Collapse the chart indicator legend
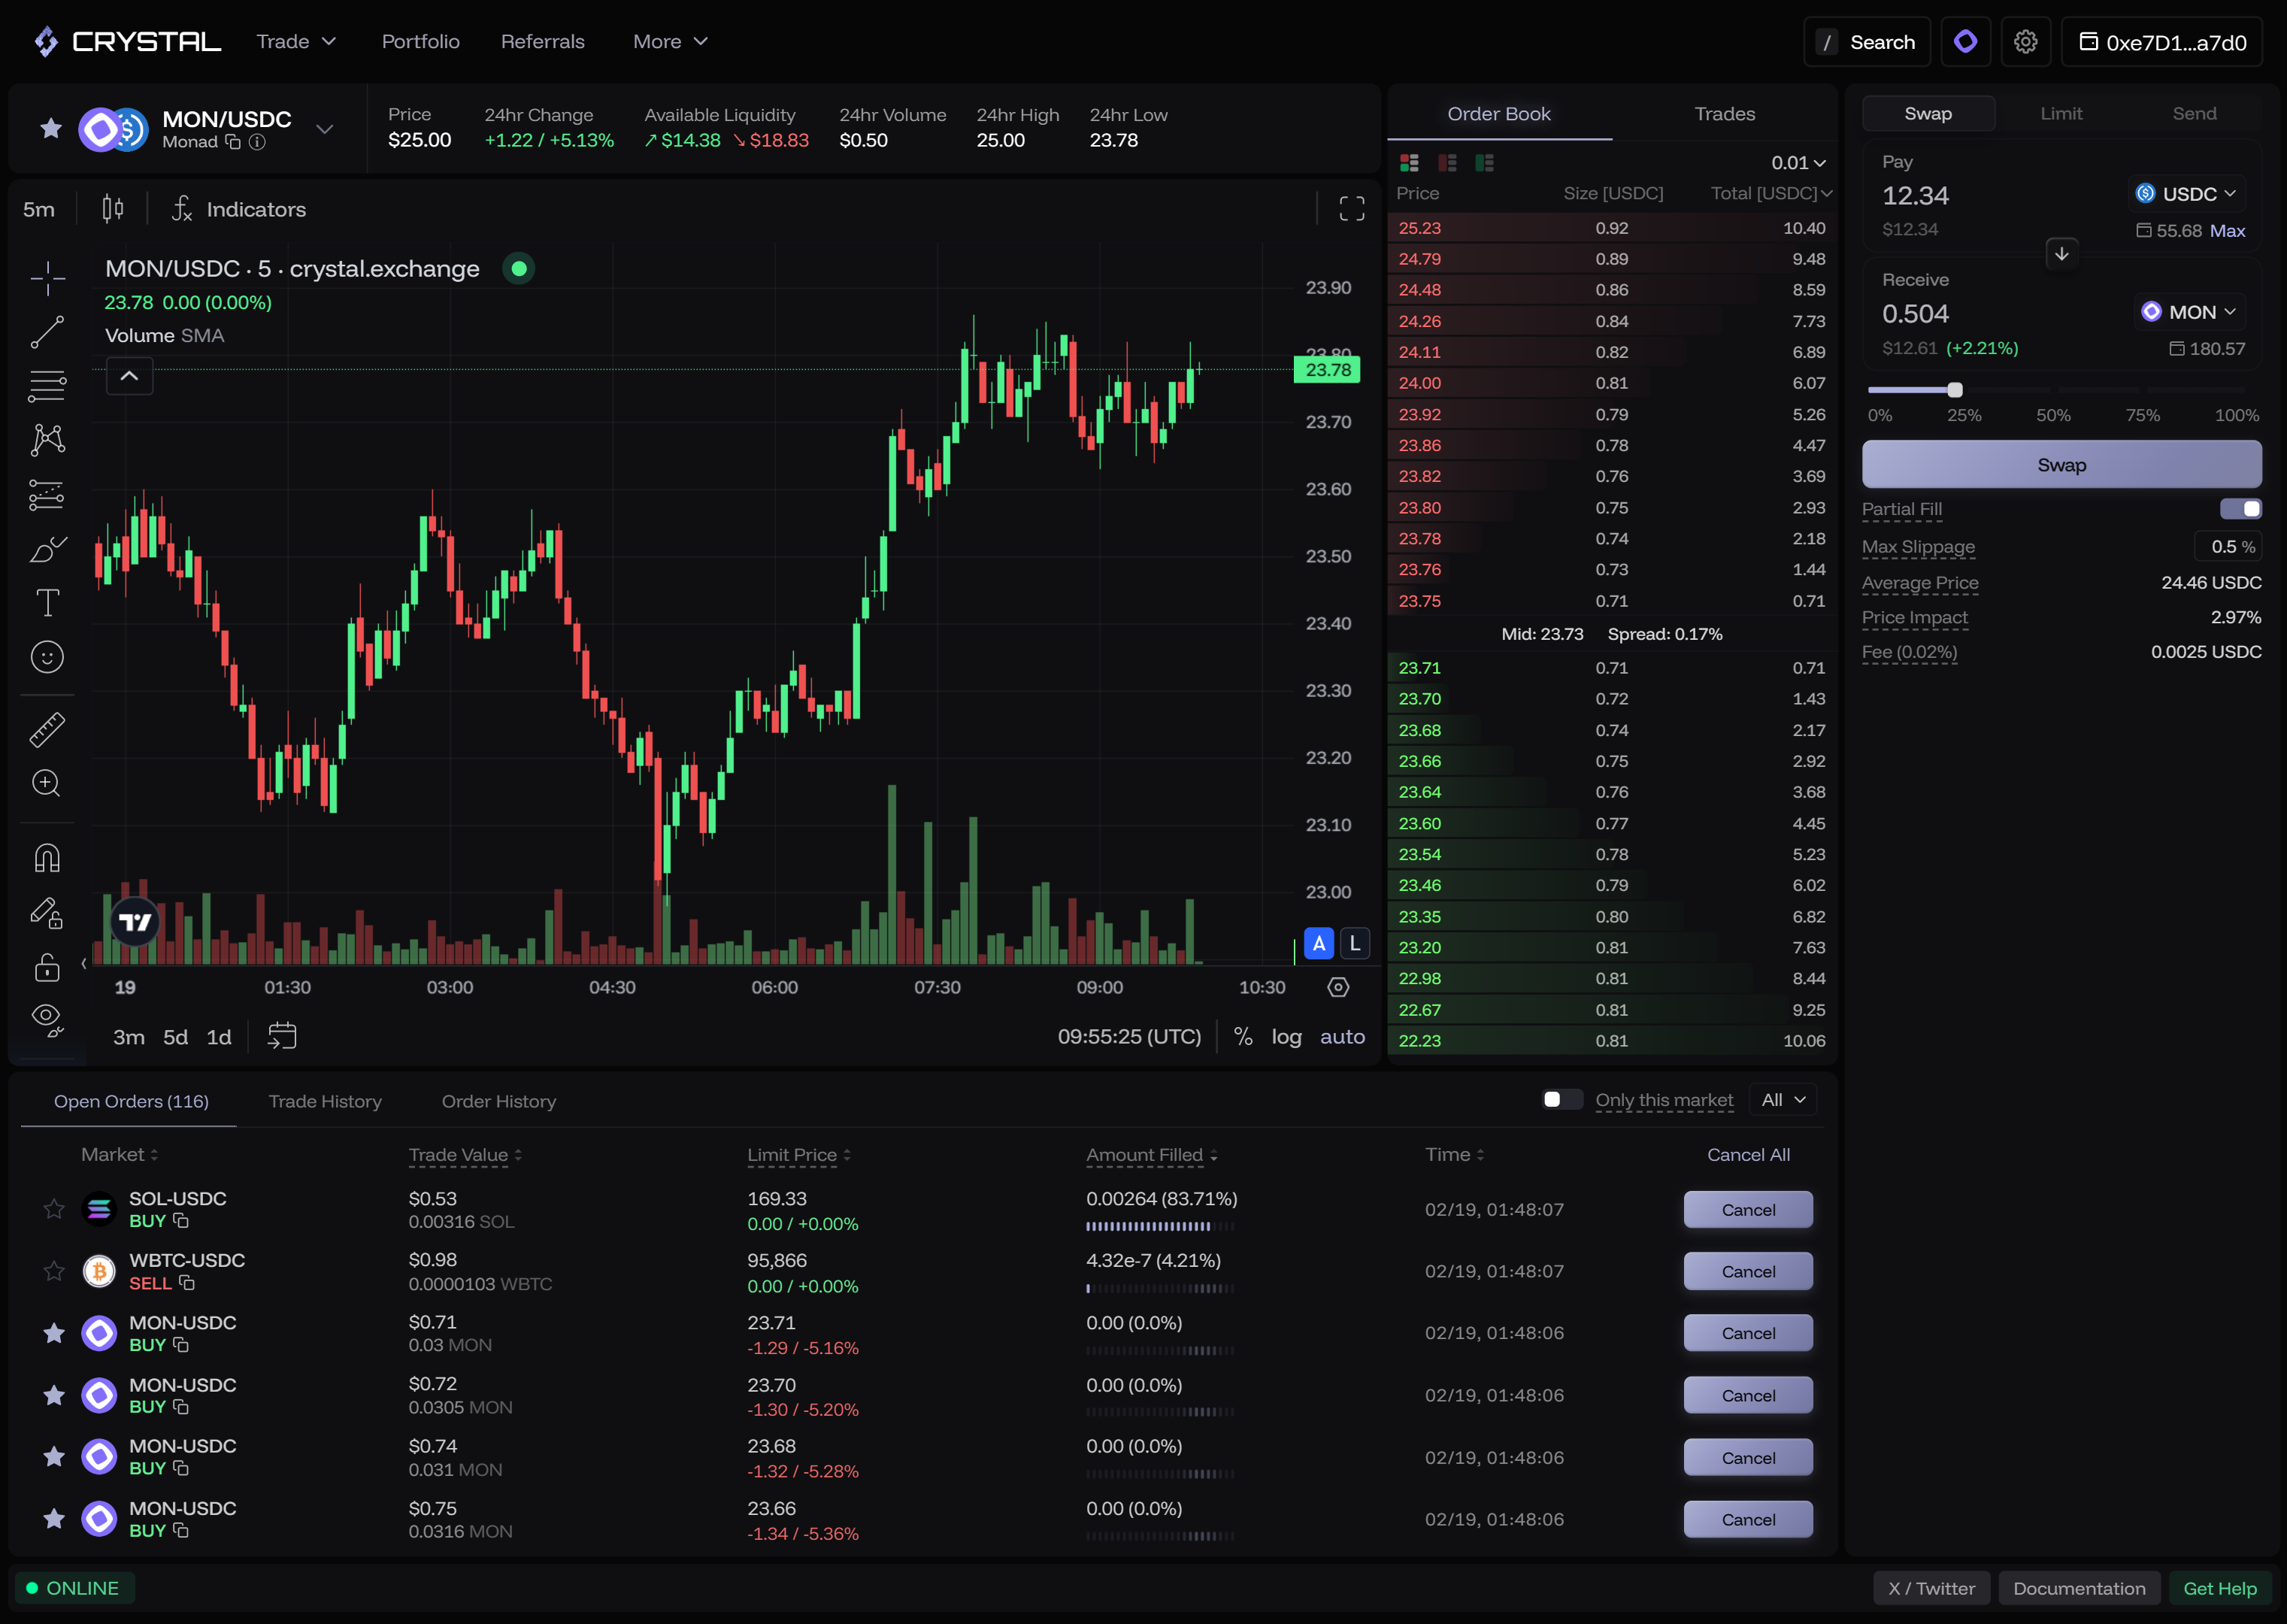2287x1624 pixels. [129, 376]
